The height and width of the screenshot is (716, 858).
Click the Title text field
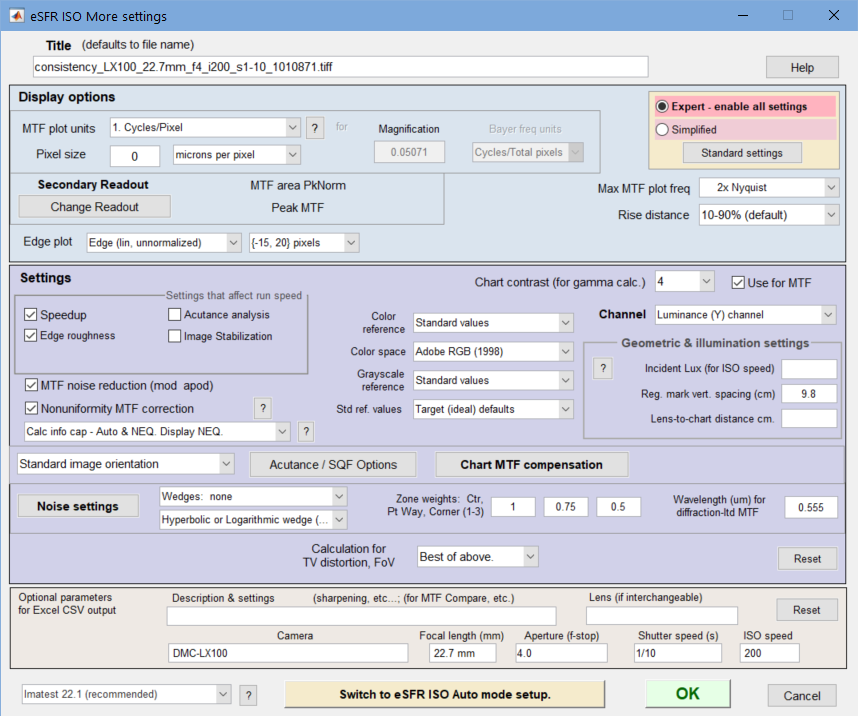[x=340, y=67]
